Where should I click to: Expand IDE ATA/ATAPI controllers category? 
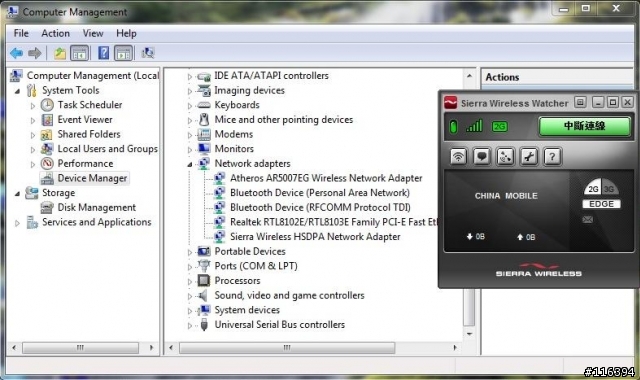[189, 77]
